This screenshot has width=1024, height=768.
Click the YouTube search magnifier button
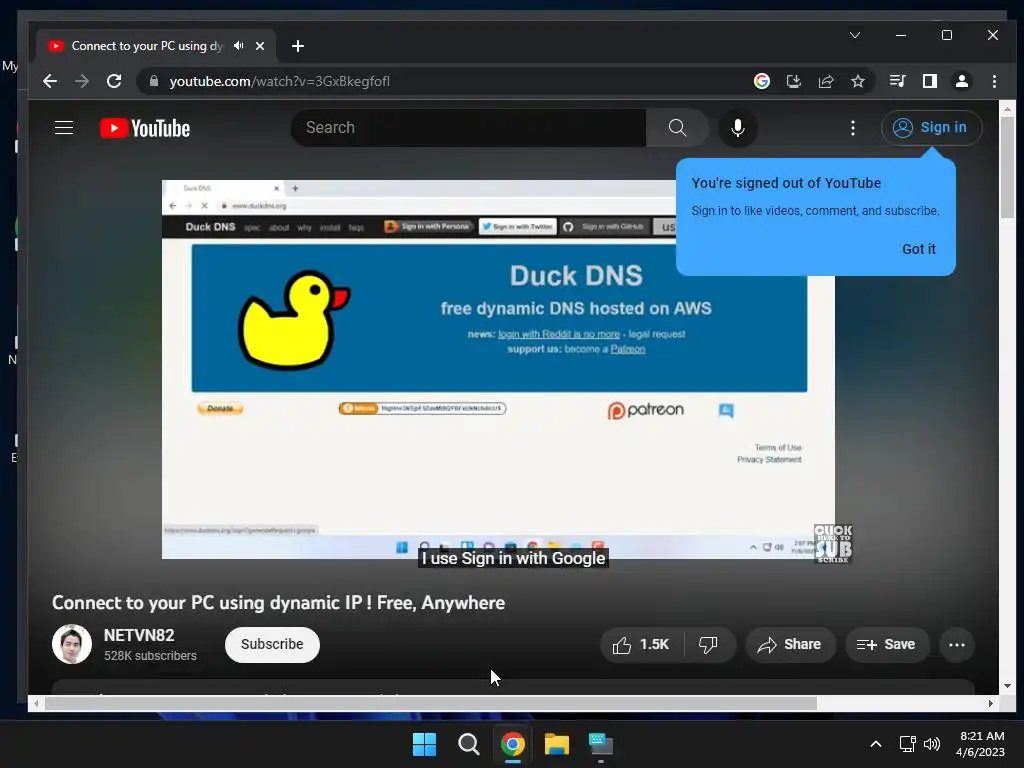(x=677, y=128)
